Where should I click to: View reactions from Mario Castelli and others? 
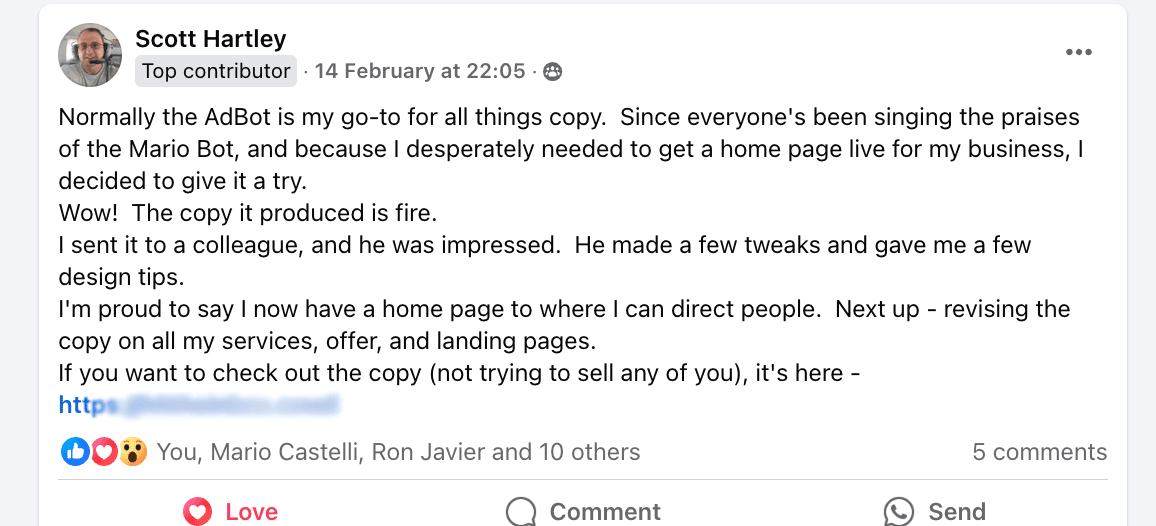(398, 452)
